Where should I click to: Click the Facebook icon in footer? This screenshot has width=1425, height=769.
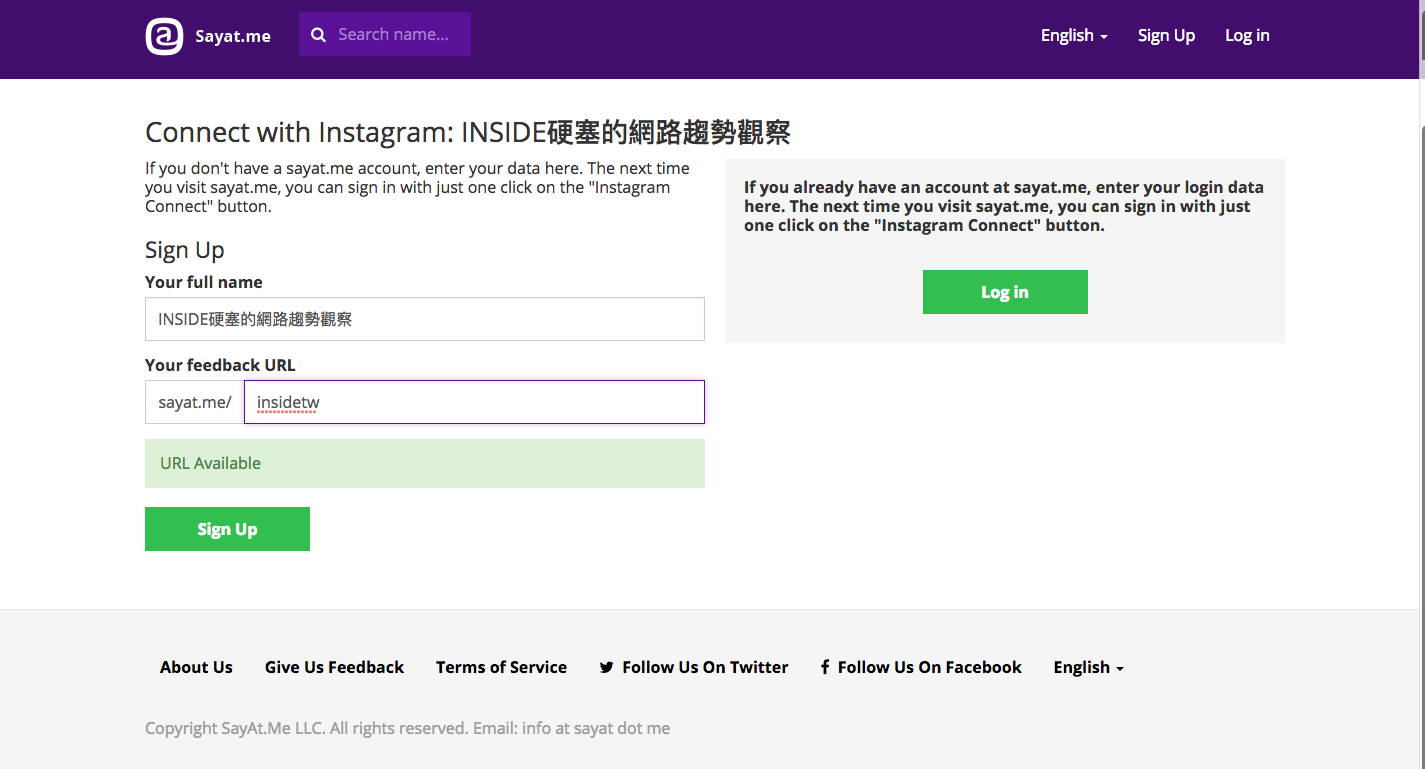coord(825,667)
